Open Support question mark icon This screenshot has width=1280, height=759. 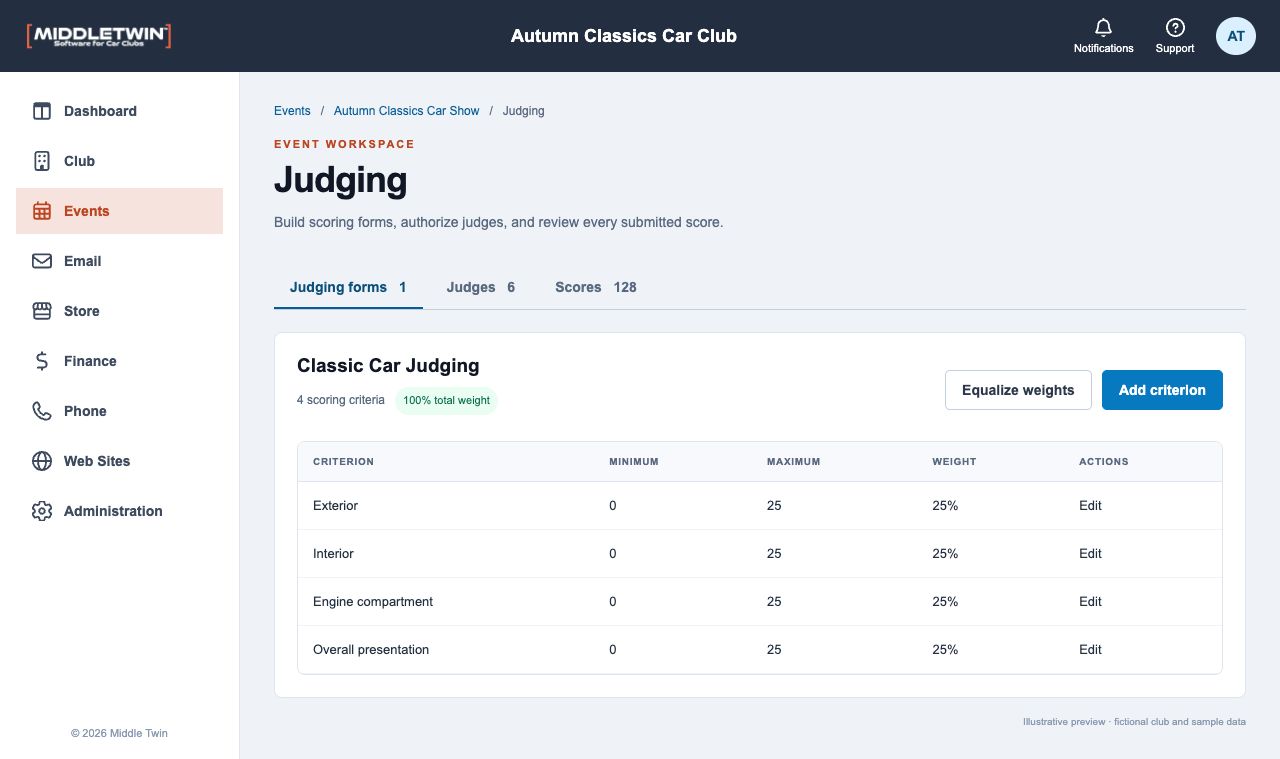[x=1175, y=27]
